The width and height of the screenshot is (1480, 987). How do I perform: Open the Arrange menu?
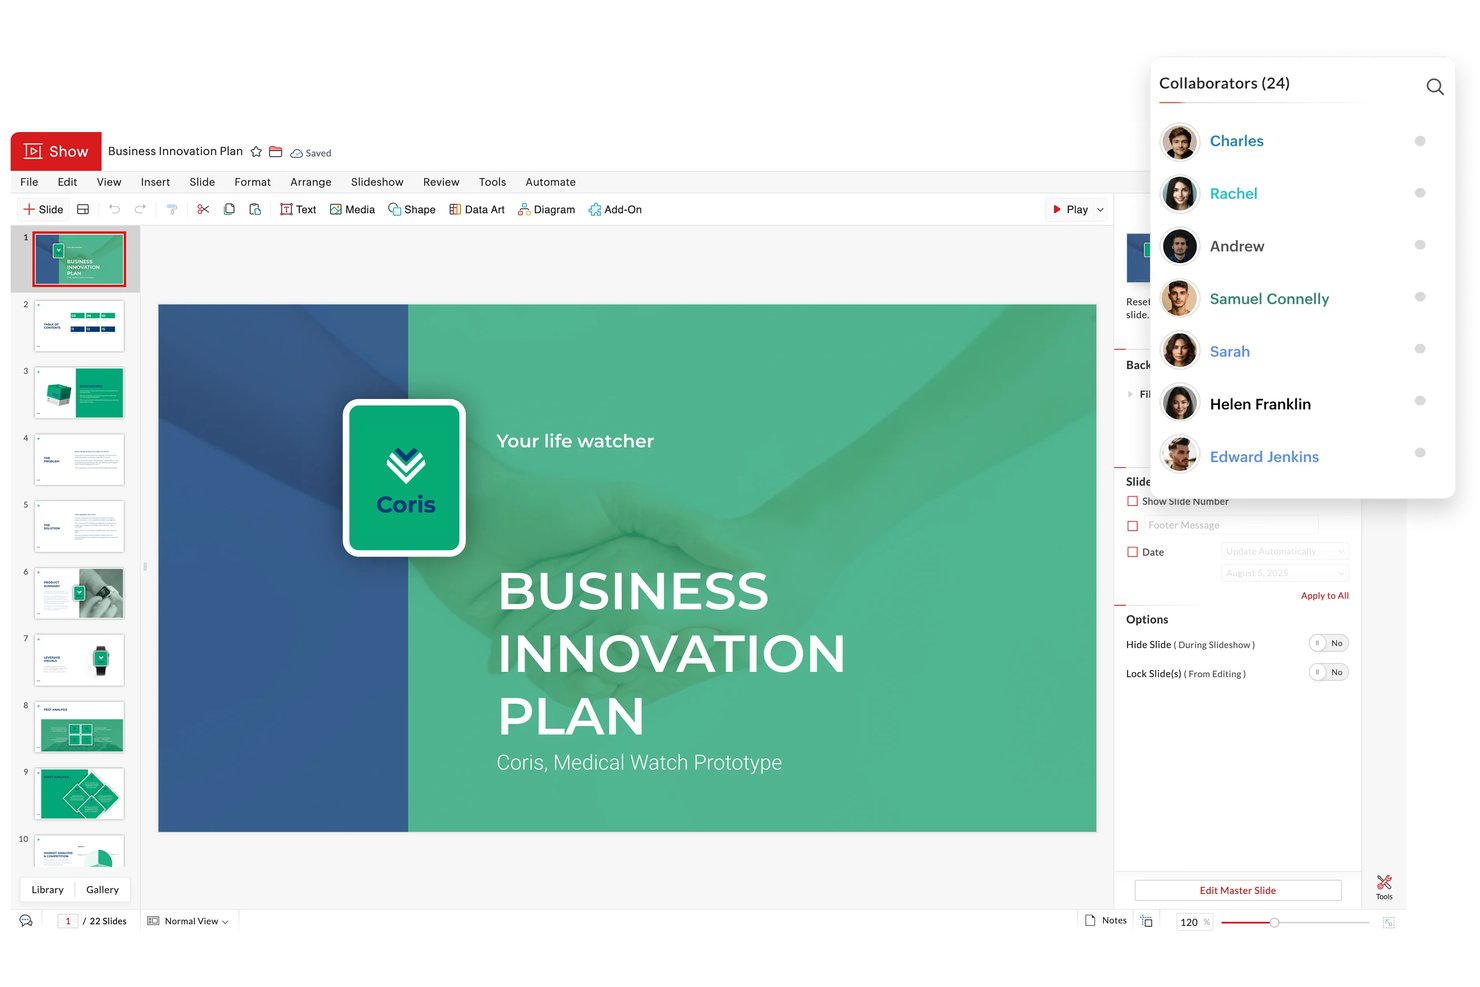(x=311, y=182)
